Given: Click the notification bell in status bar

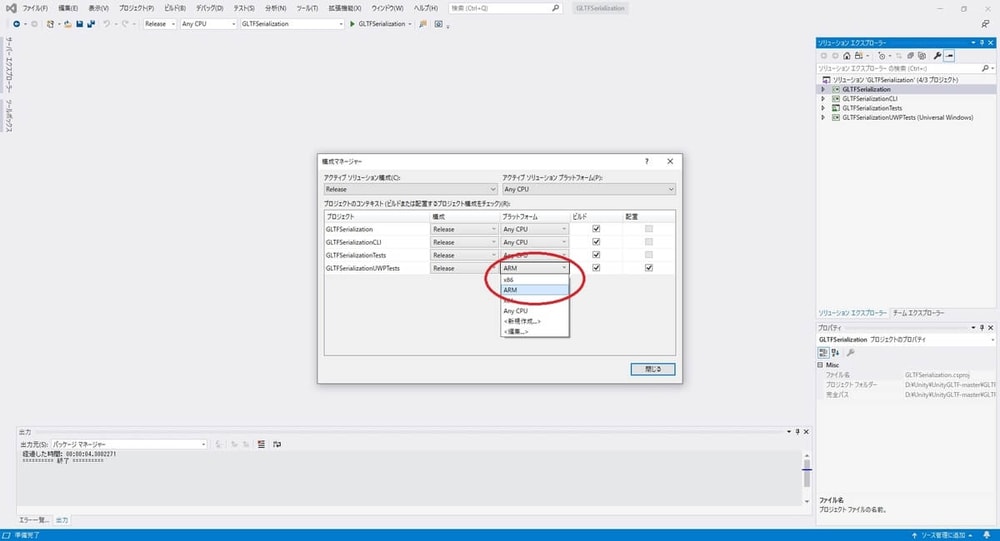Looking at the screenshot, I should click(987, 535).
